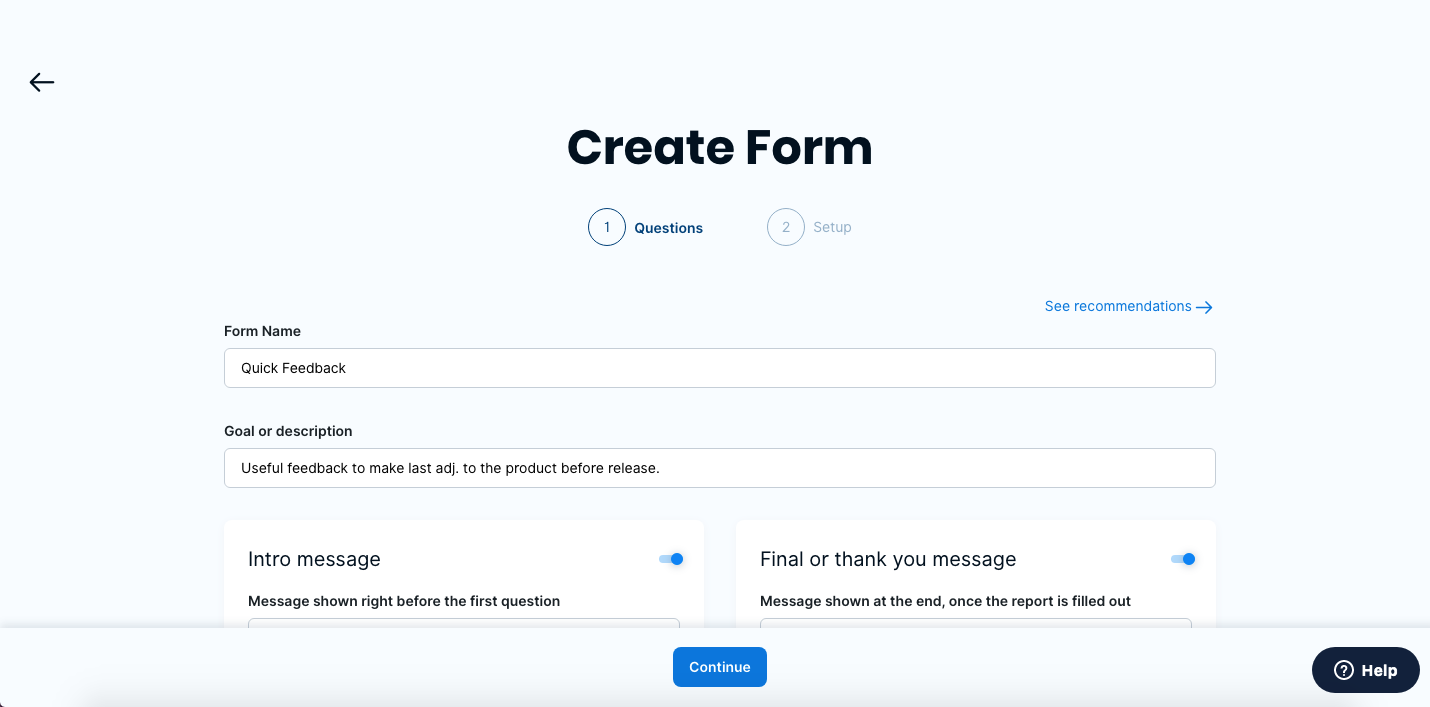Click the Final or thank you message title
Screen dimensions: 1430x707
tap(888, 559)
